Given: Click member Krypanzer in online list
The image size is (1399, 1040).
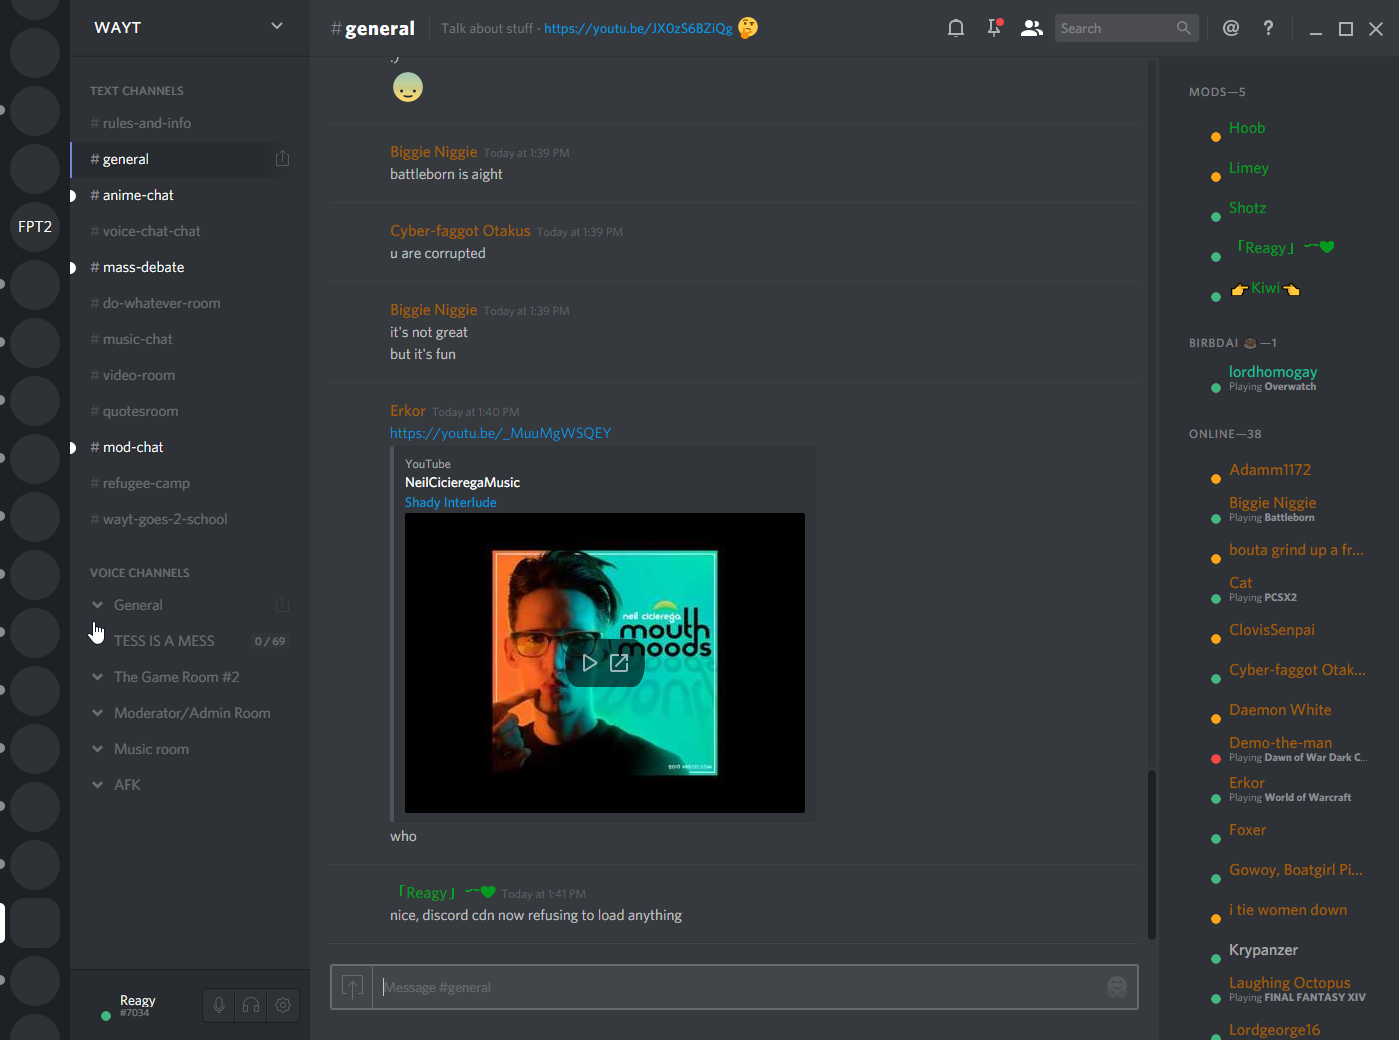Looking at the screenshot, I should [1263, 950].
